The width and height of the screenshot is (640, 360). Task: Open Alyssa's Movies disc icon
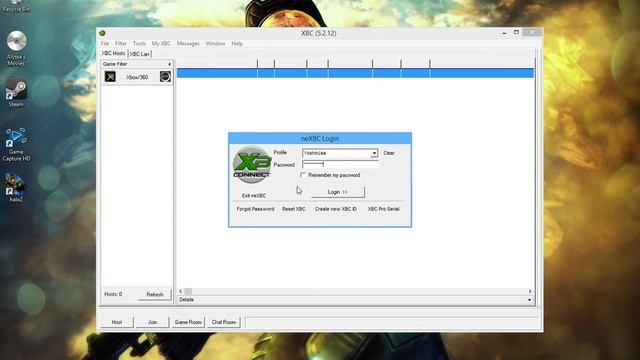16,48
